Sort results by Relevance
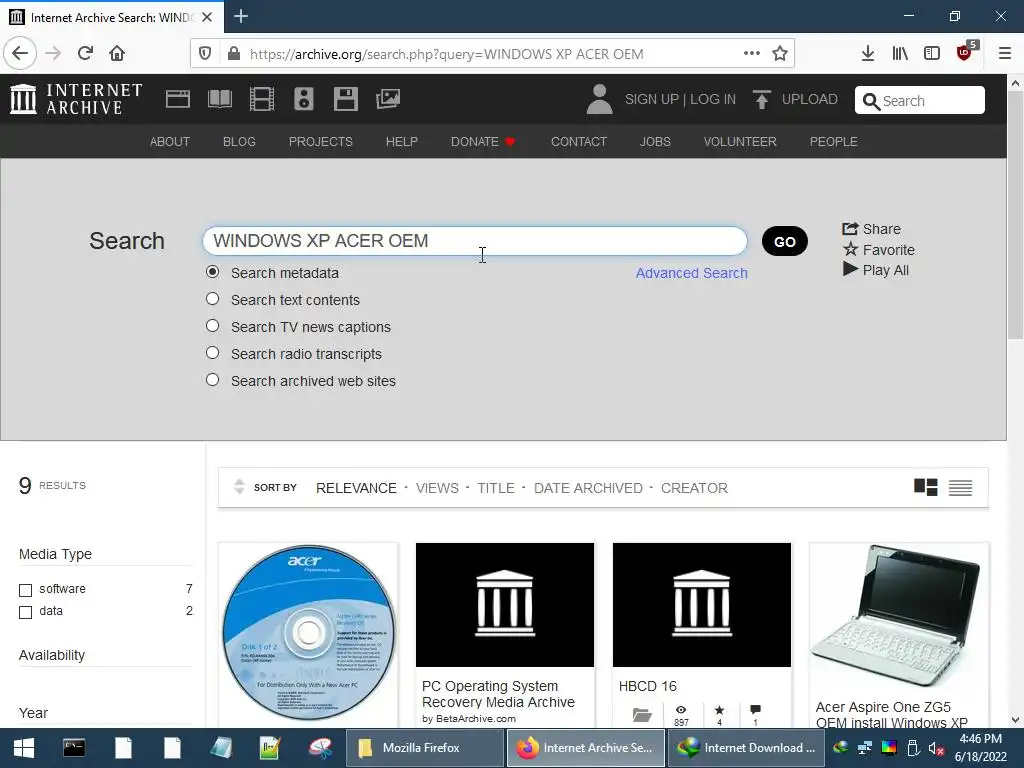The image size is (1024, 768). point(356,488)
